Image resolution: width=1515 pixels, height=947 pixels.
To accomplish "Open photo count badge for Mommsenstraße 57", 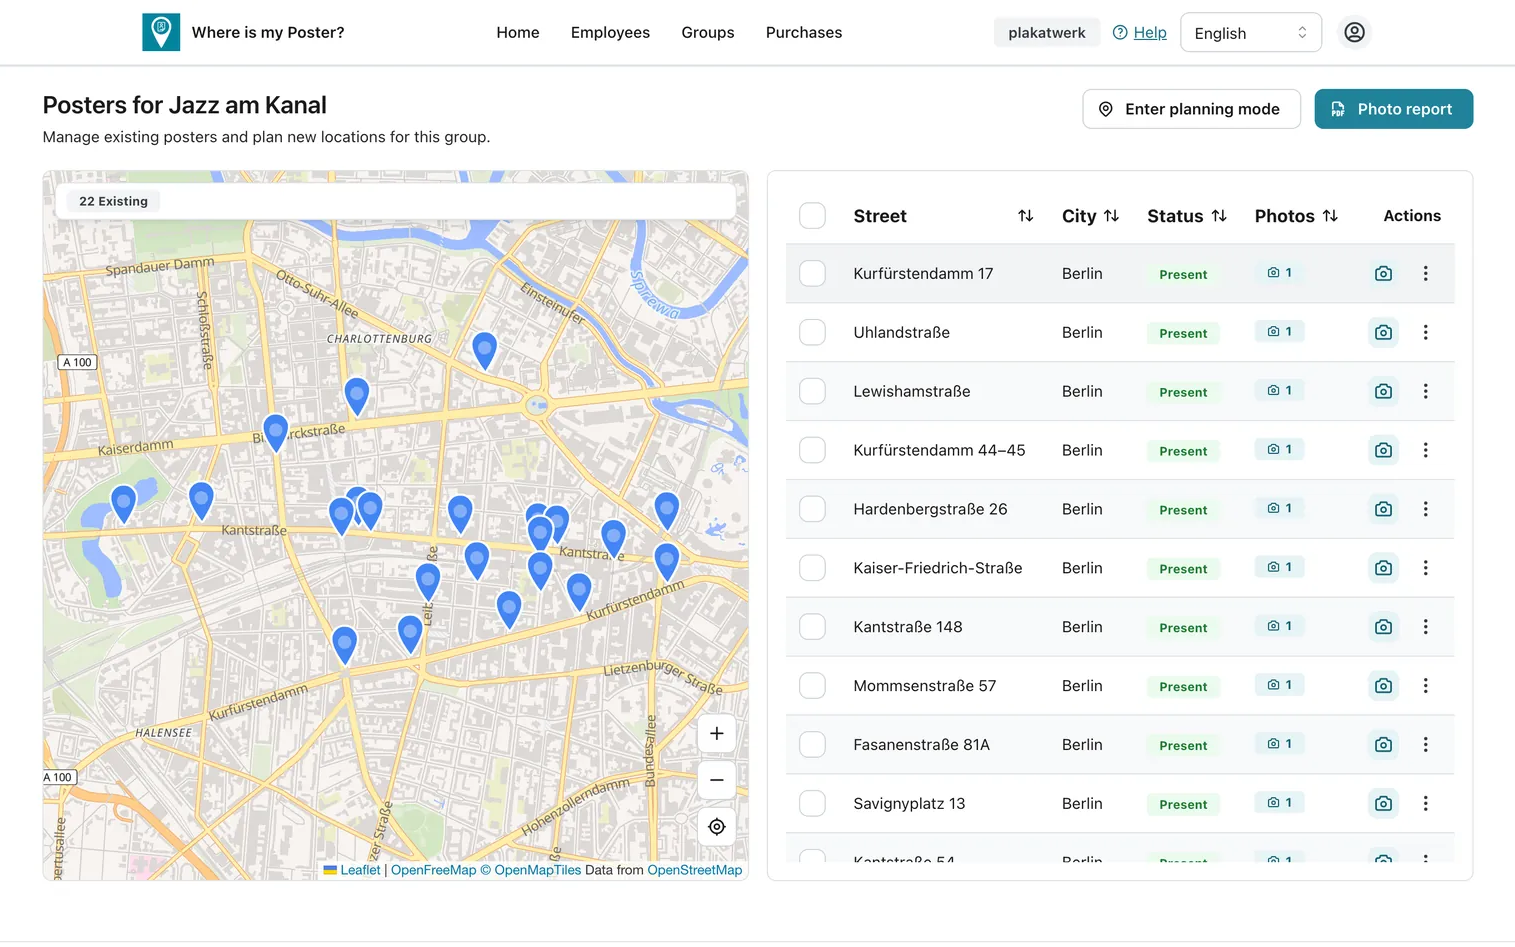I will (1279, 685).
